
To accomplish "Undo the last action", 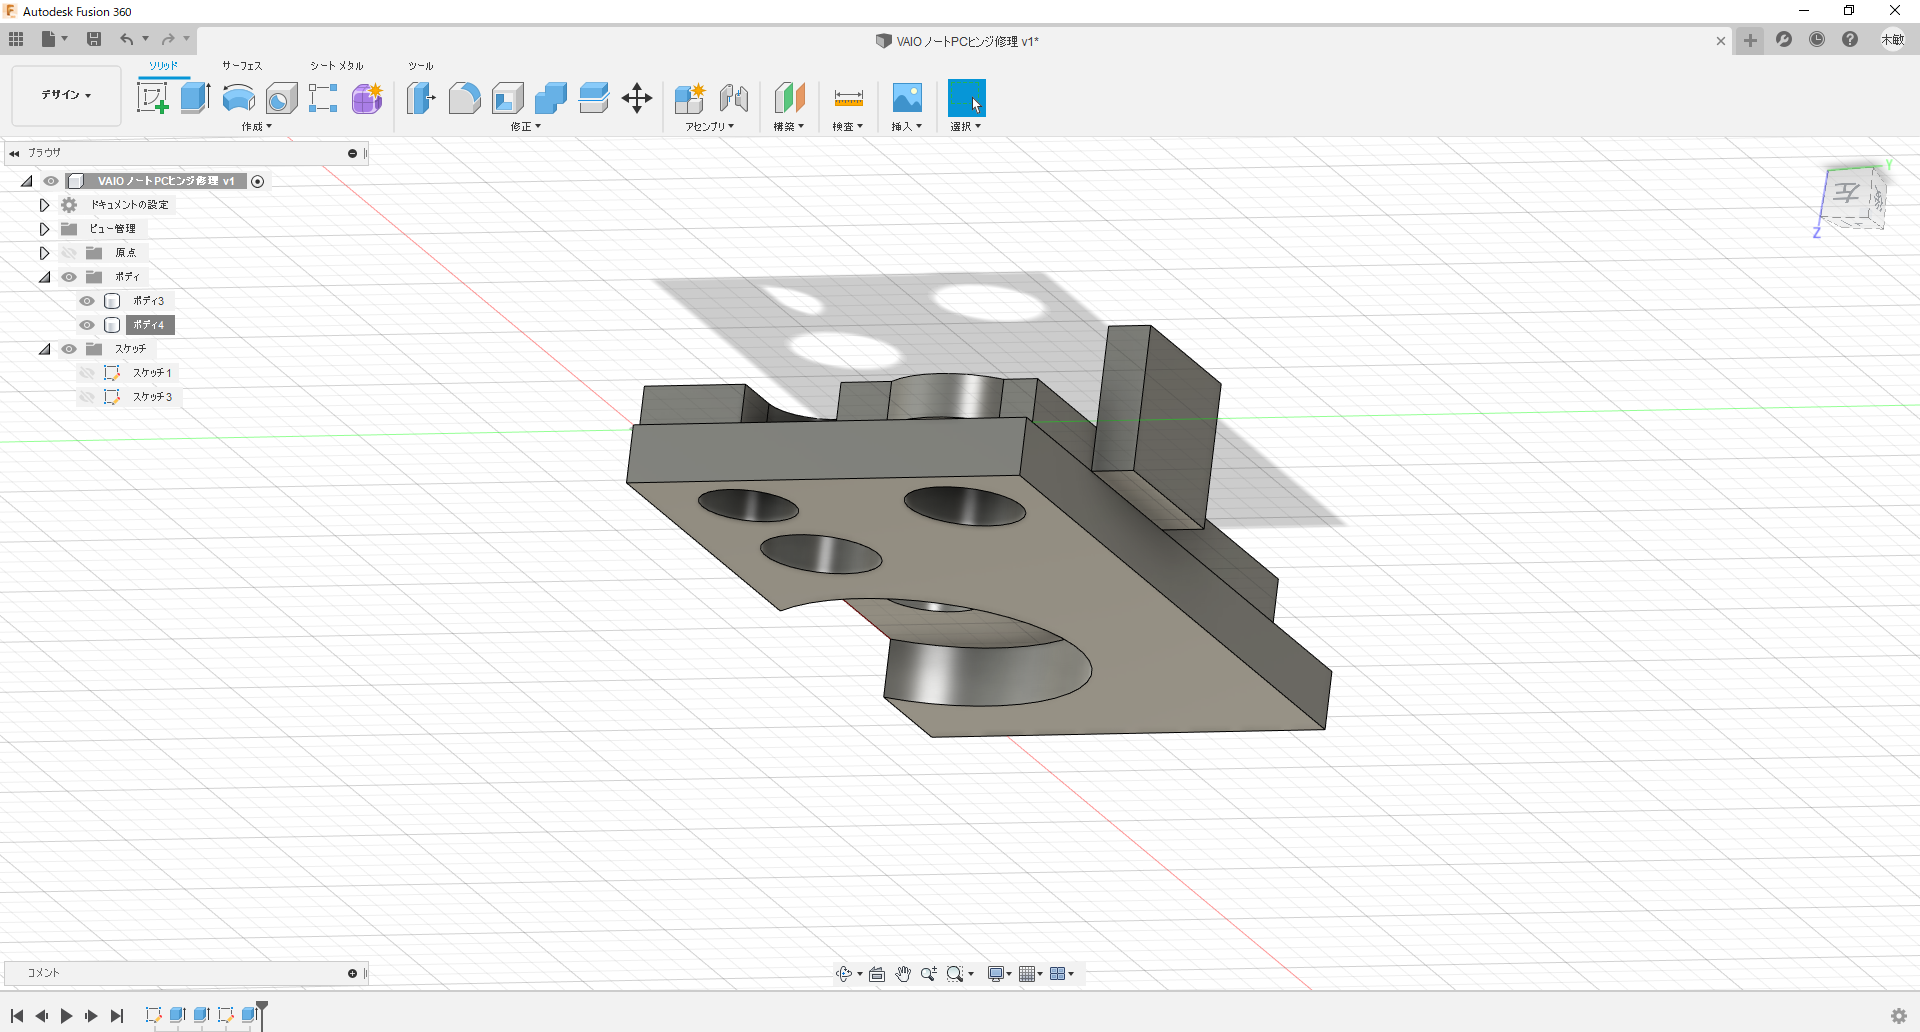I will (x=126, y=39).
